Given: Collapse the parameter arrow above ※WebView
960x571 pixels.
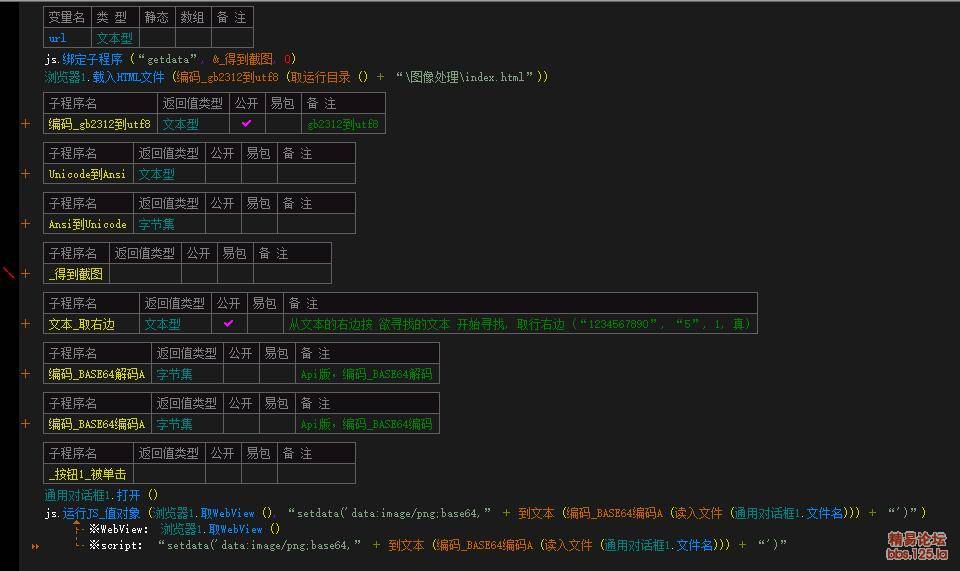Looking at the screenshot, I should [77, 523].
